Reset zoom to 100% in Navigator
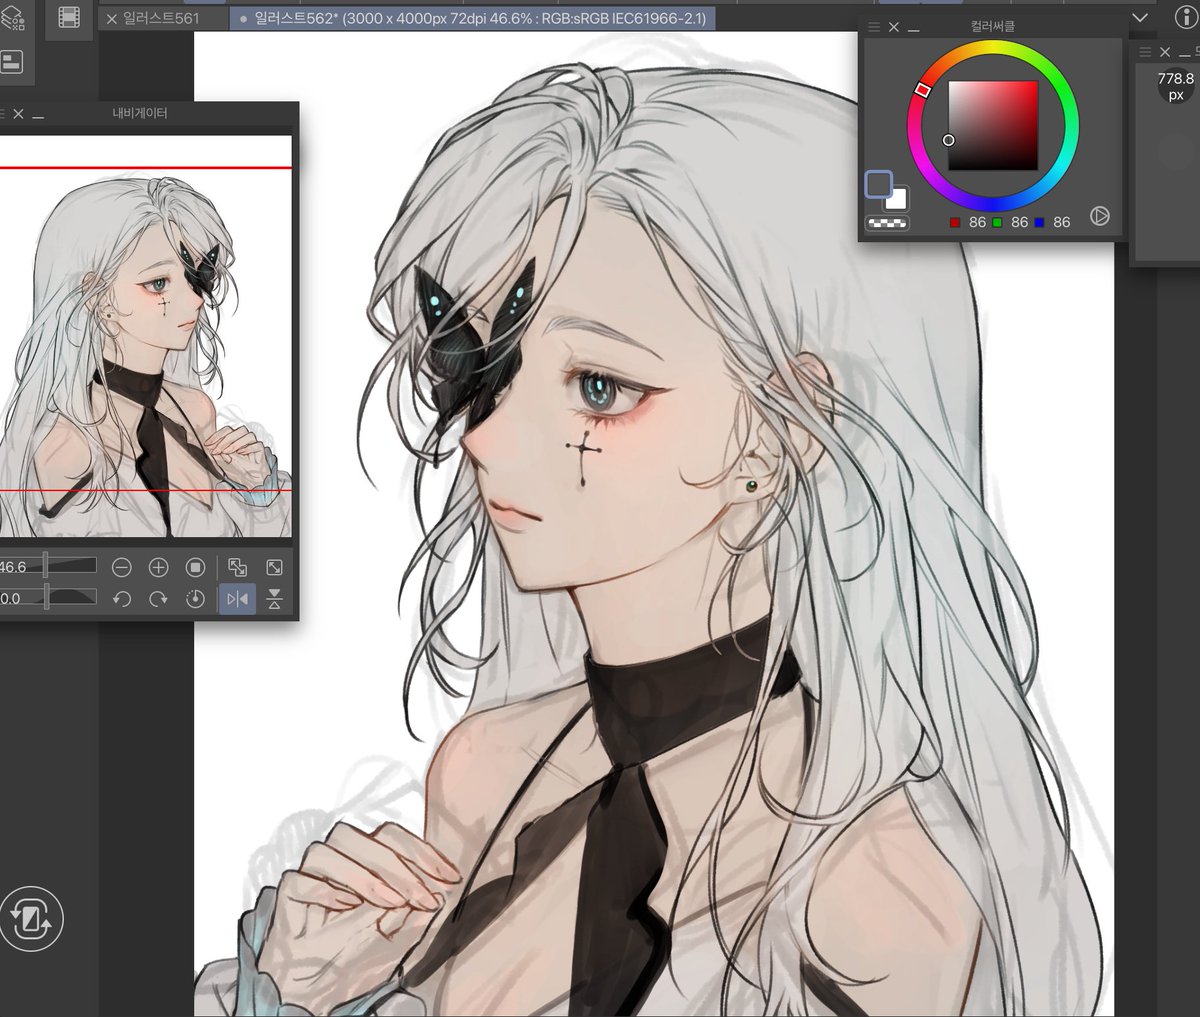The width and height of the screenshot is (1200, 1017). (195, 568)
